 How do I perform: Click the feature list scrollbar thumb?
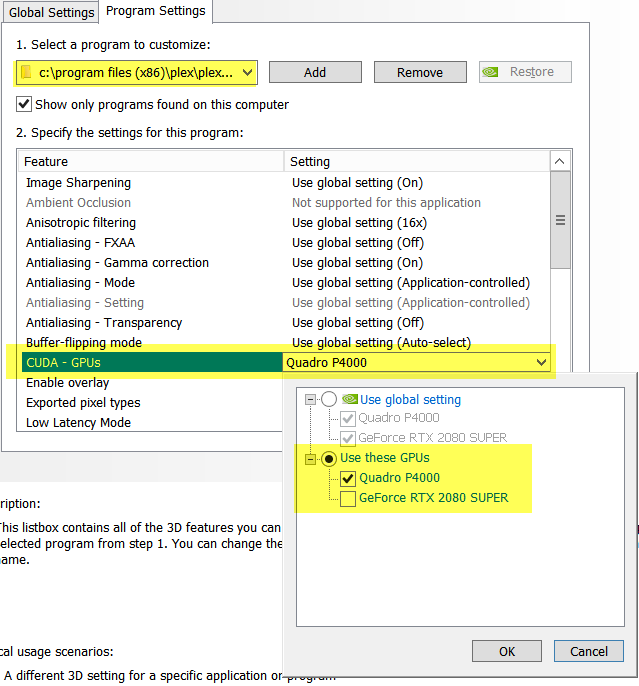click(x=560, y=220)
